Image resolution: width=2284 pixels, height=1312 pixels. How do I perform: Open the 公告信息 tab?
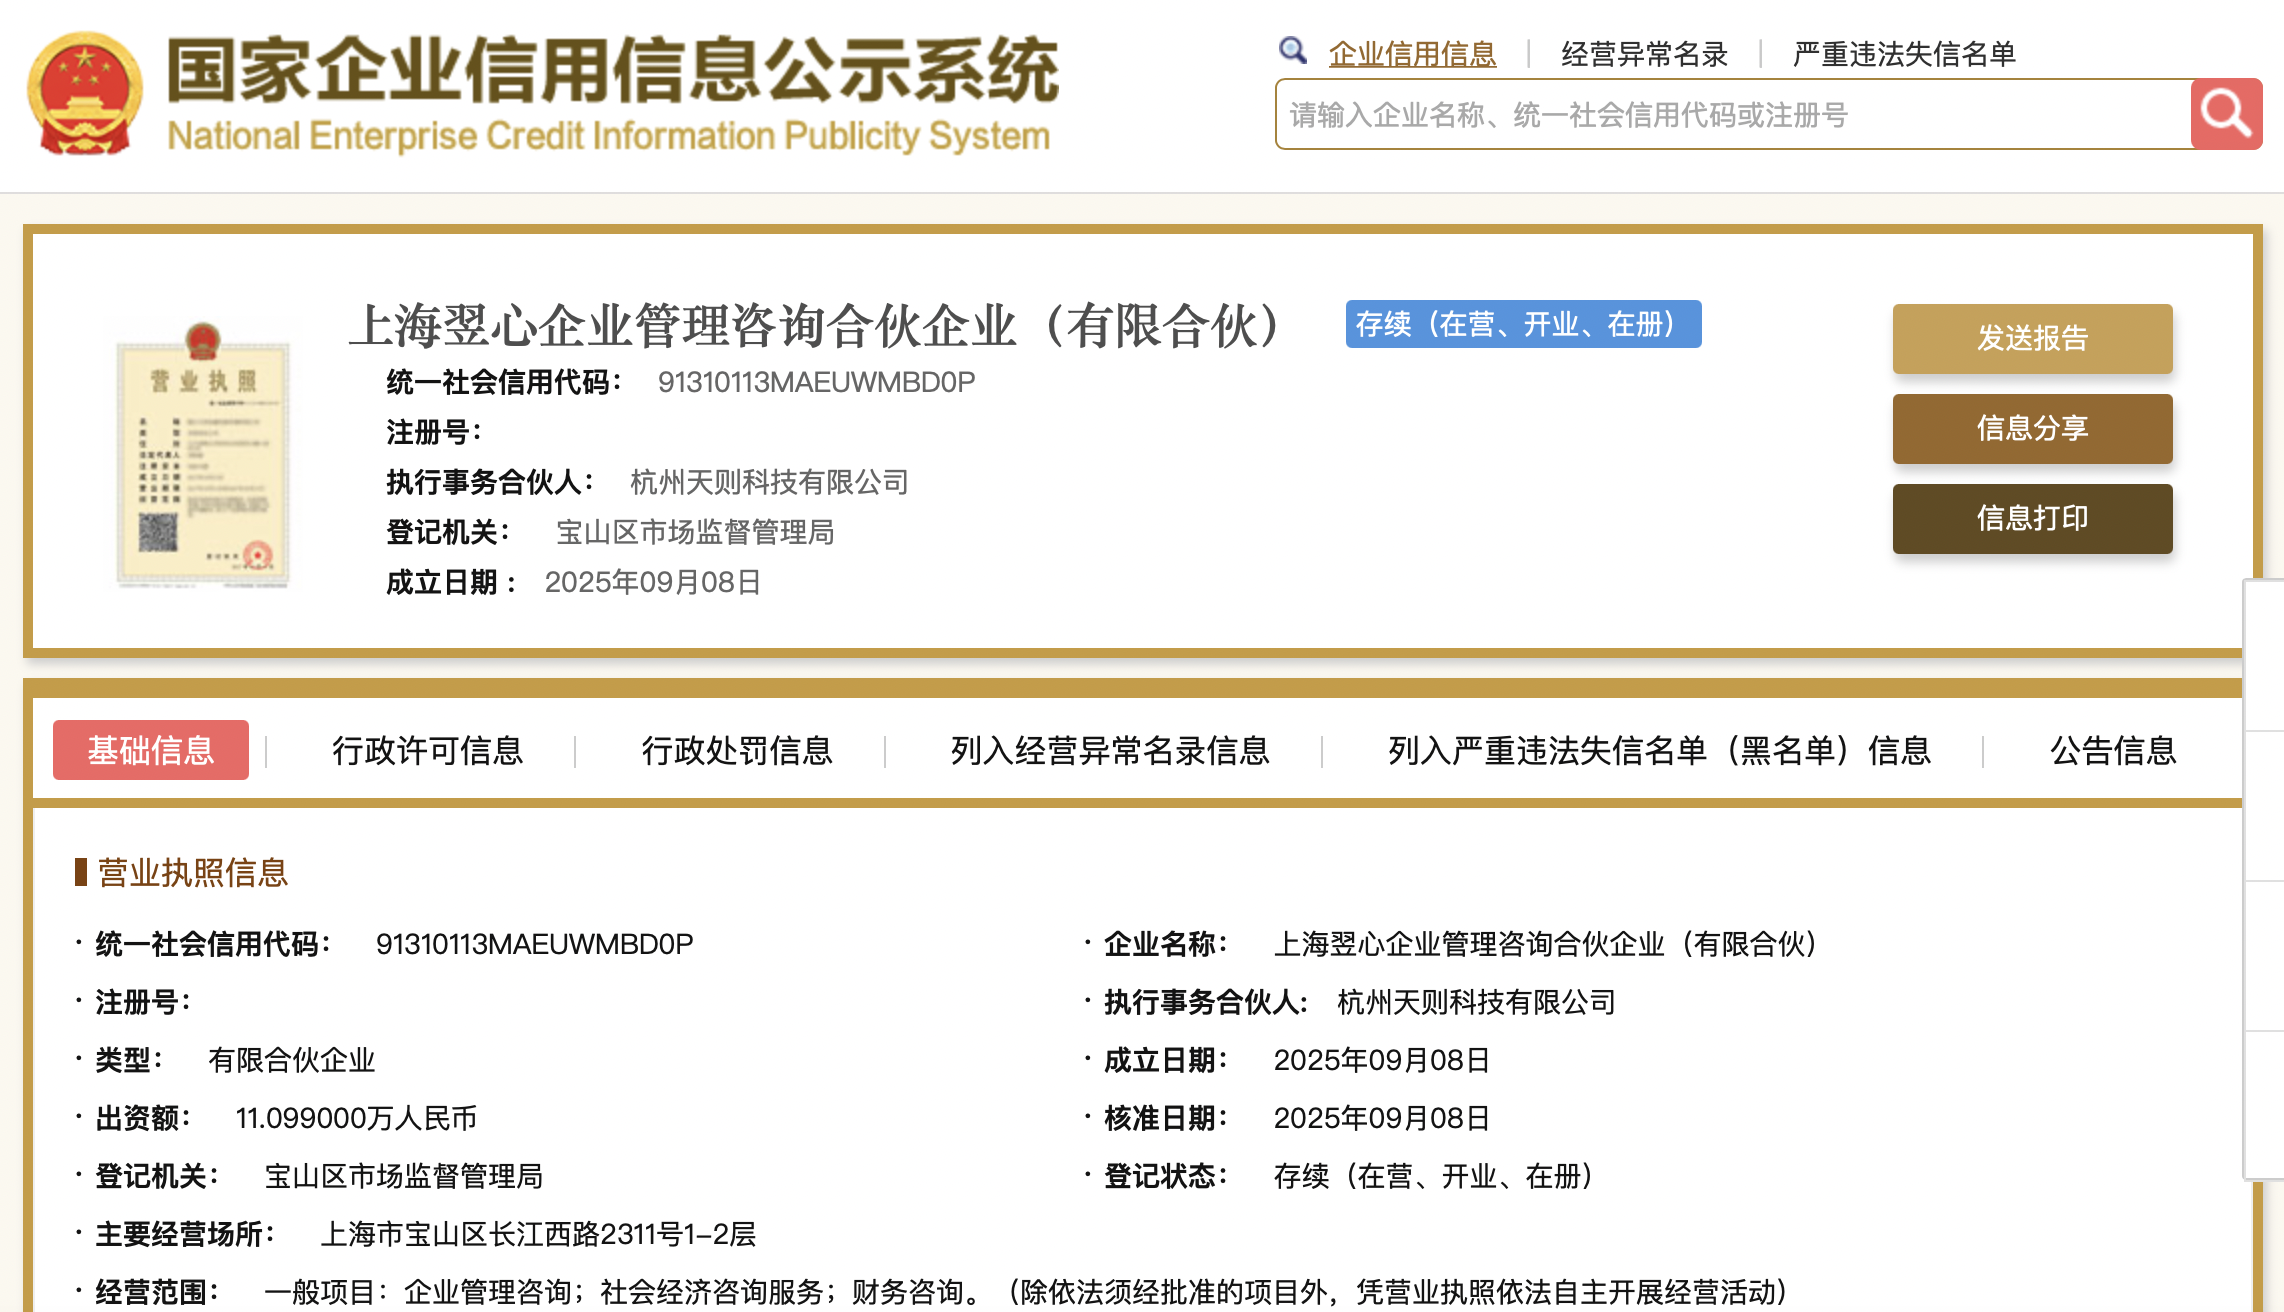pos(2112,750)
